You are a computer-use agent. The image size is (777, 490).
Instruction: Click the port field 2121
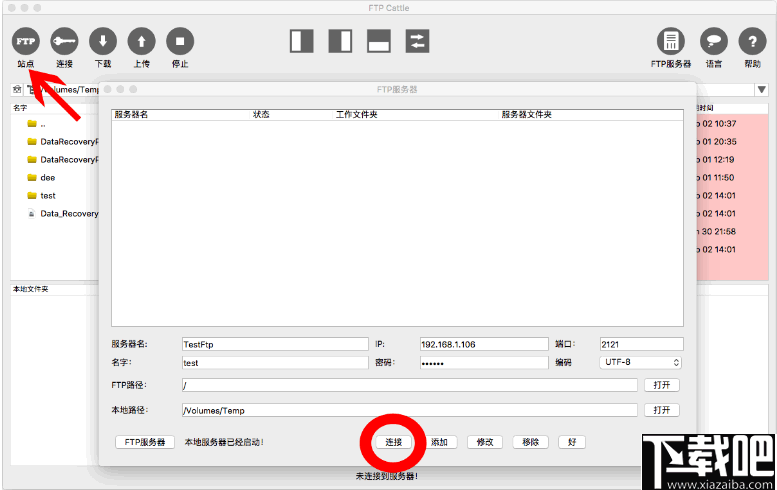pos(641,344)
